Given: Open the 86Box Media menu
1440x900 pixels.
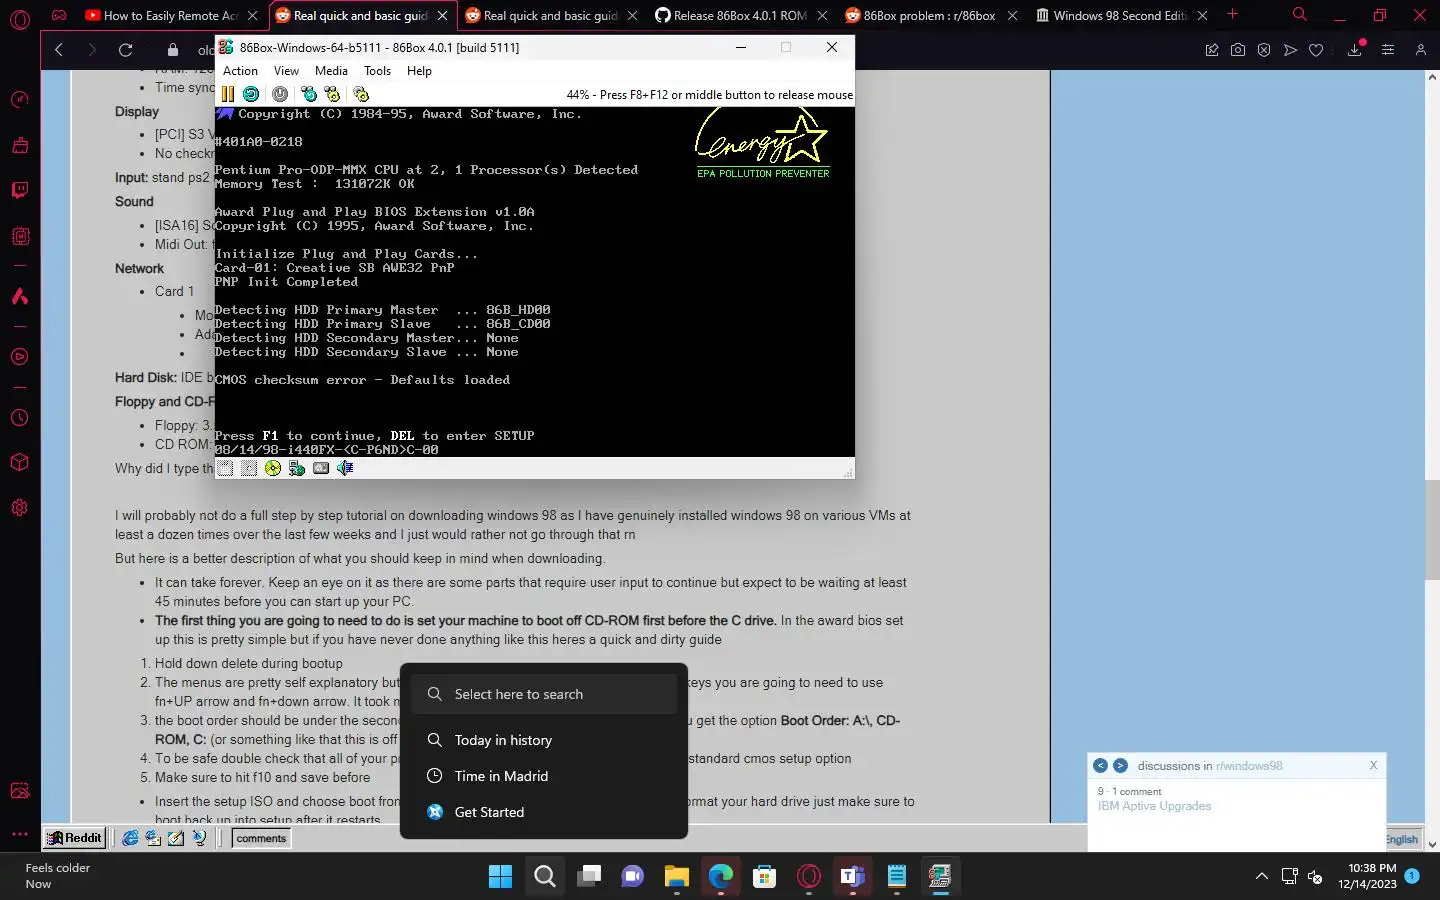Looking at the screenshot, I should click(331, 71).
